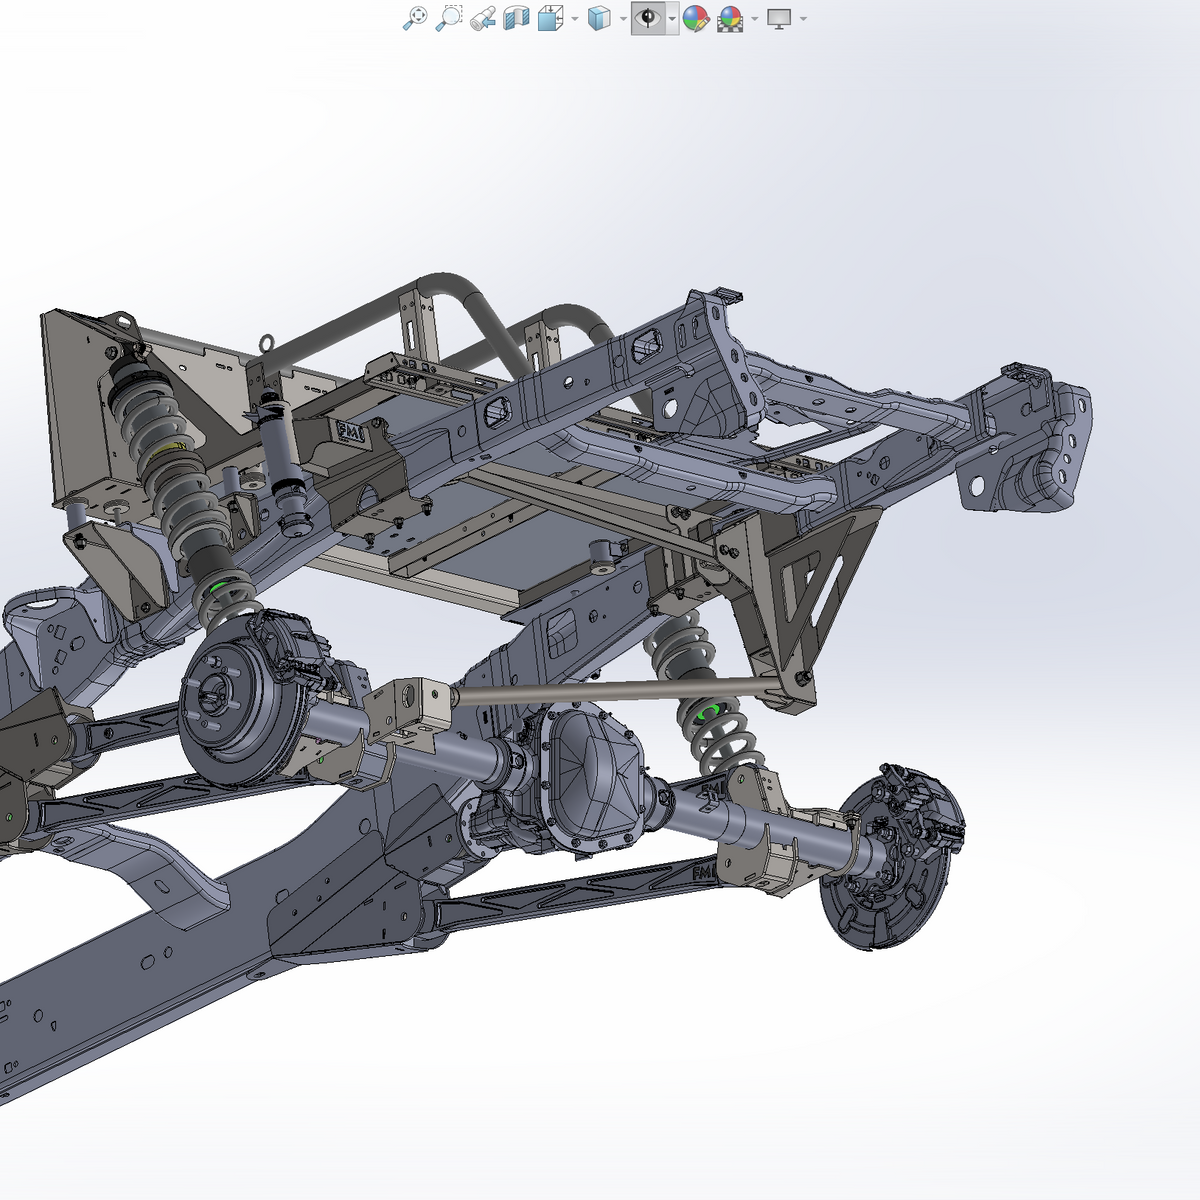Activate the Zoom to Area tool

(x=449, y=18)
